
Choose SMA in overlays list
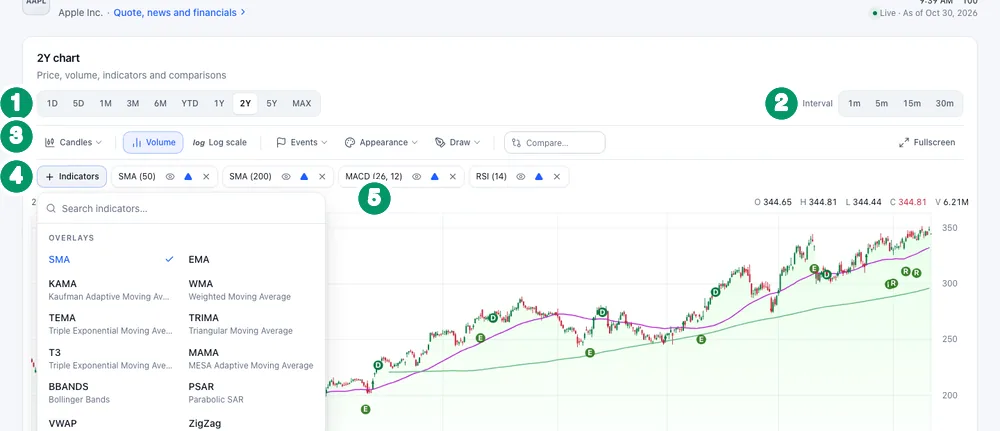coord(112,259)
